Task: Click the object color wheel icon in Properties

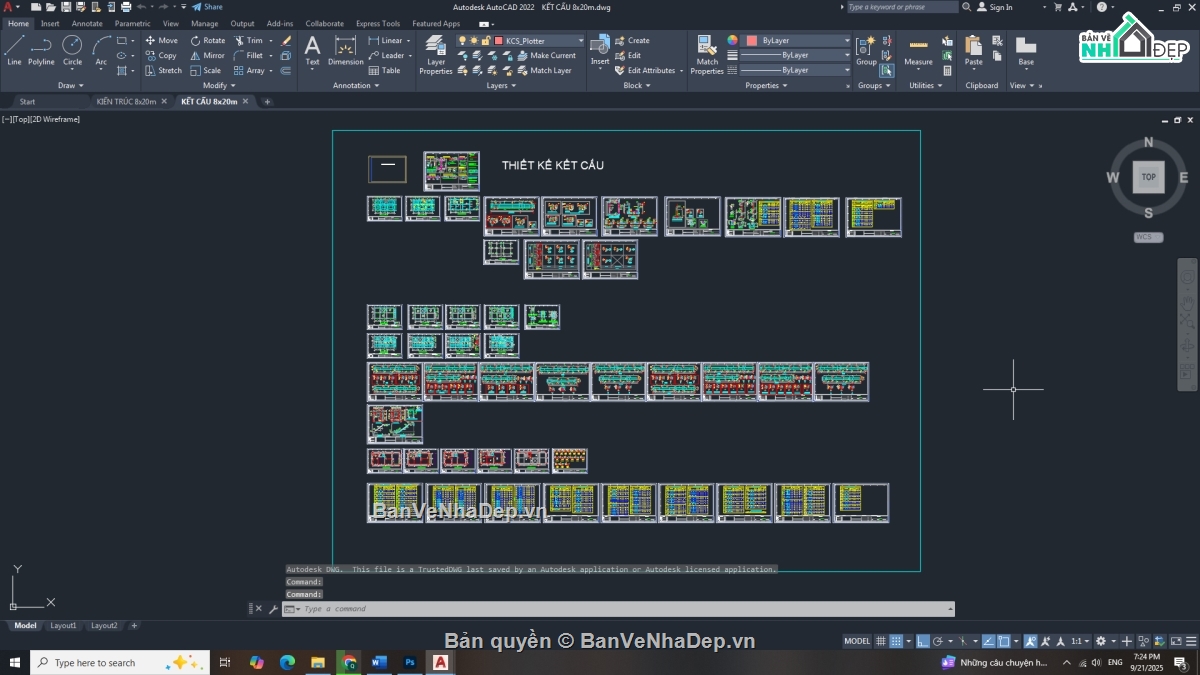Action: coord(732,41)
